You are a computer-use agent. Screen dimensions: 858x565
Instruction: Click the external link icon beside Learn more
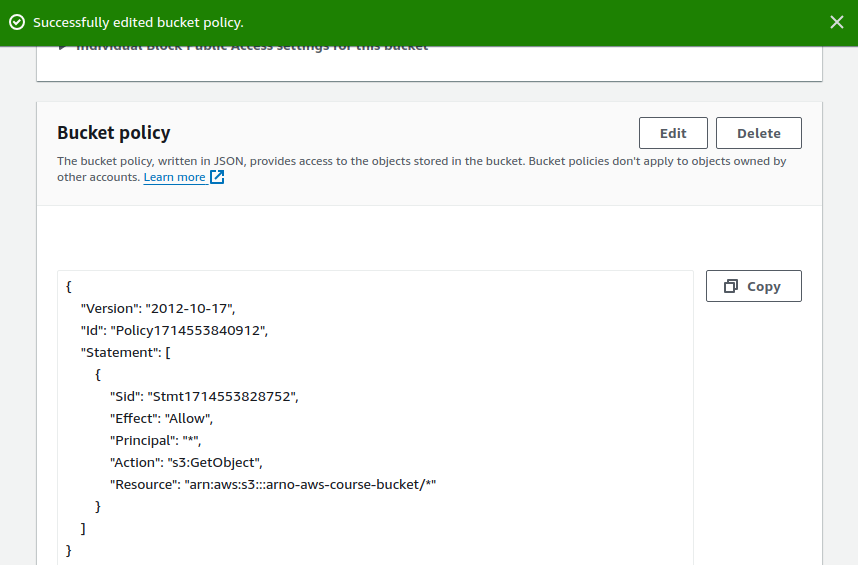click(217, 177)
